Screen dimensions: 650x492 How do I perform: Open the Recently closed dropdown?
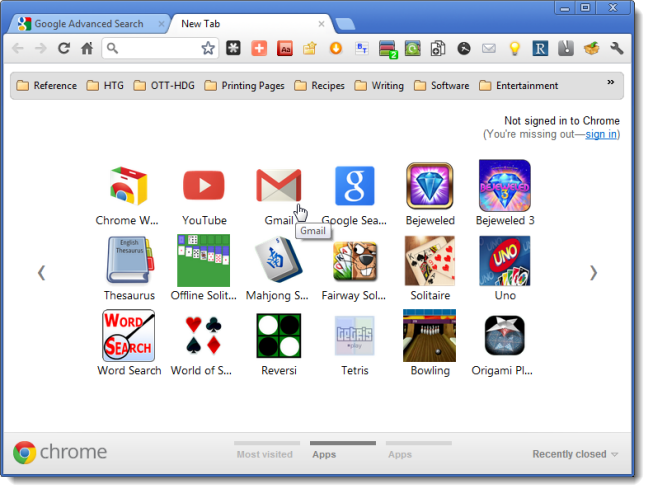click(x=575, y=454)
